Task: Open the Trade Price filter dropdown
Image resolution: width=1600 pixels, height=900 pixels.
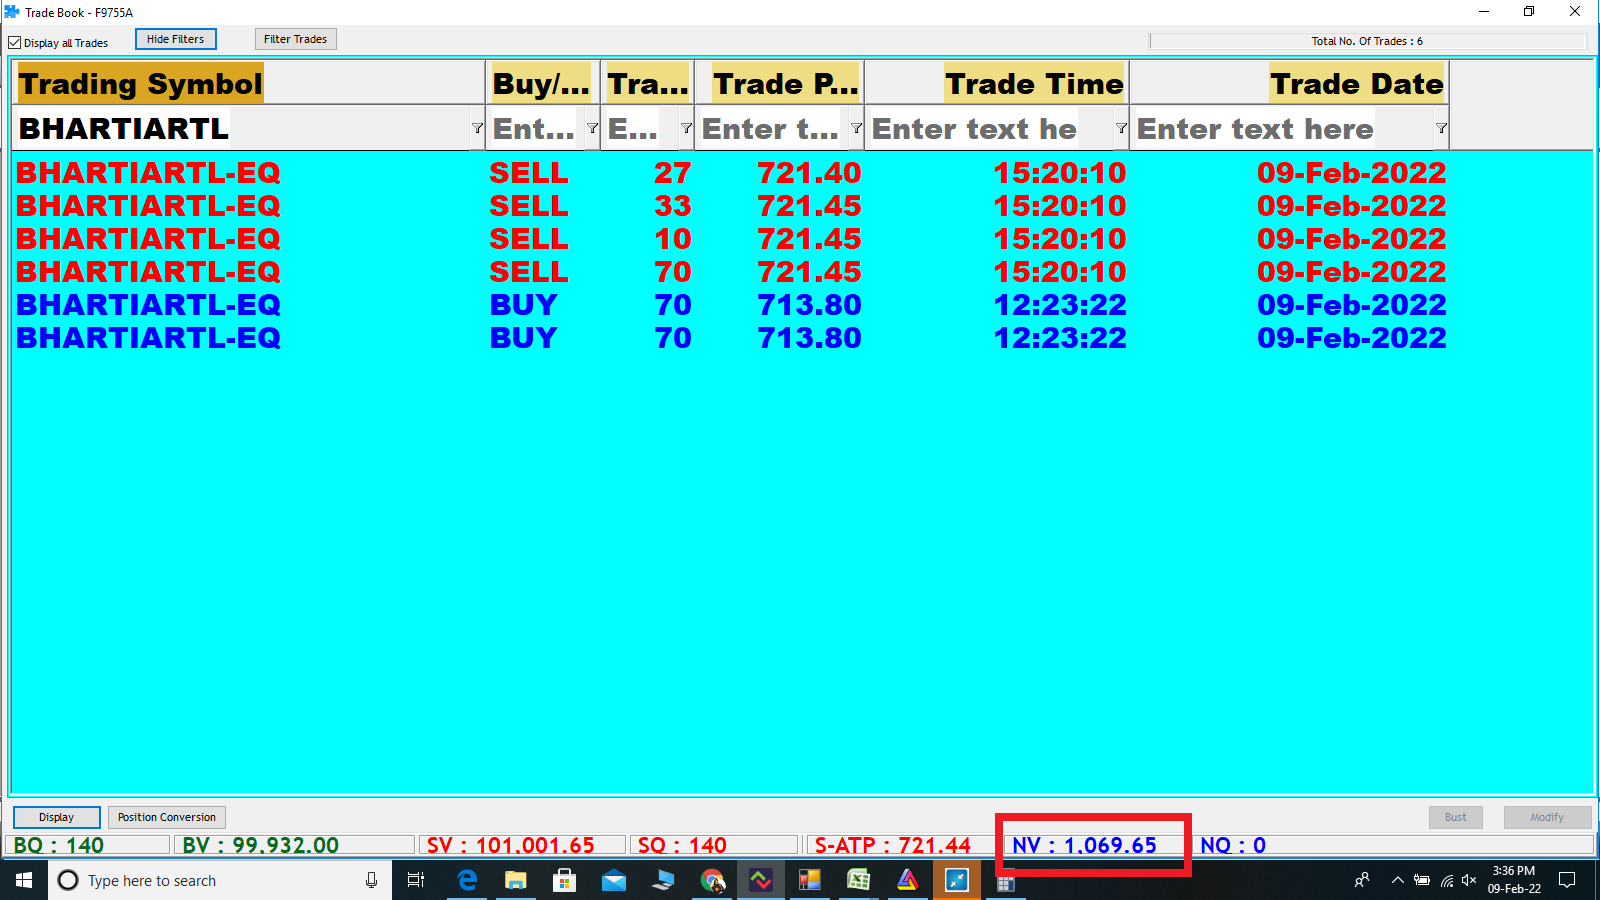Action: pos(856,128)
